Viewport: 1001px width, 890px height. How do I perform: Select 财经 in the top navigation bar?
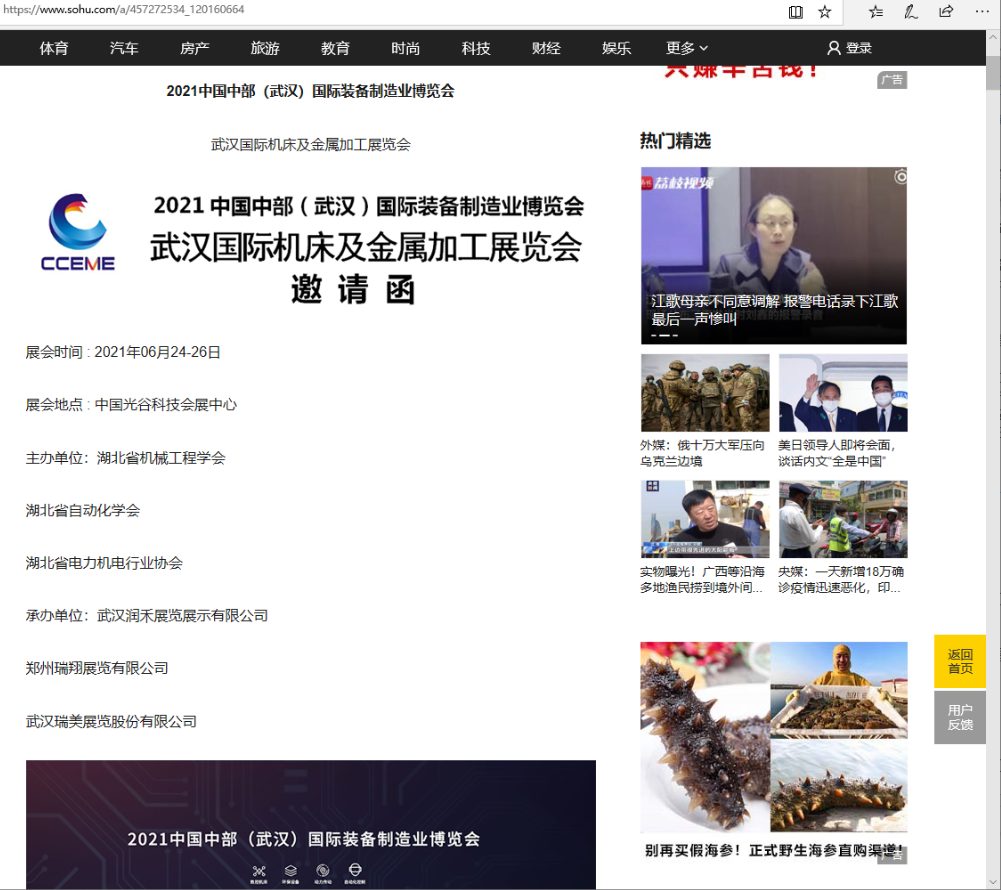[546, 48]
